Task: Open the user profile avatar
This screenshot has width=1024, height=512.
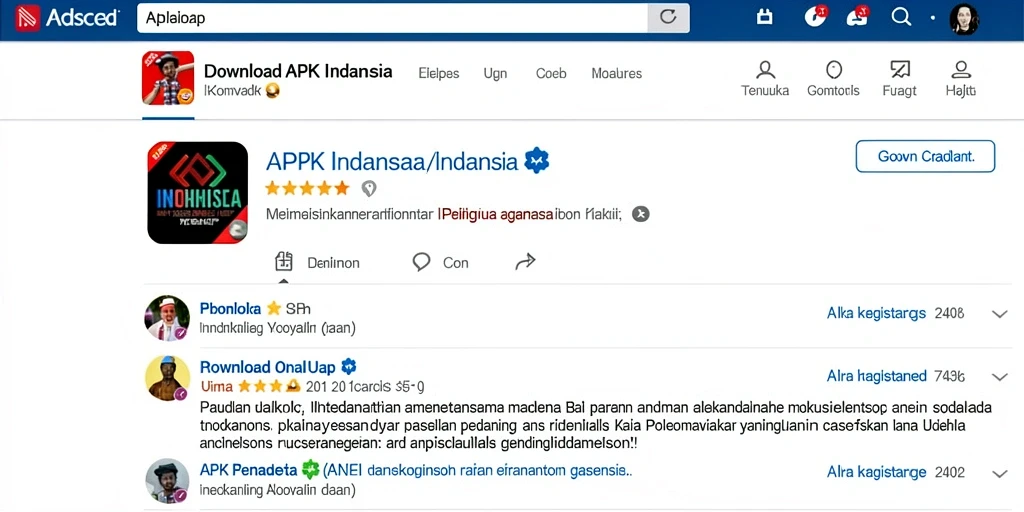Action: pos(964,19)
